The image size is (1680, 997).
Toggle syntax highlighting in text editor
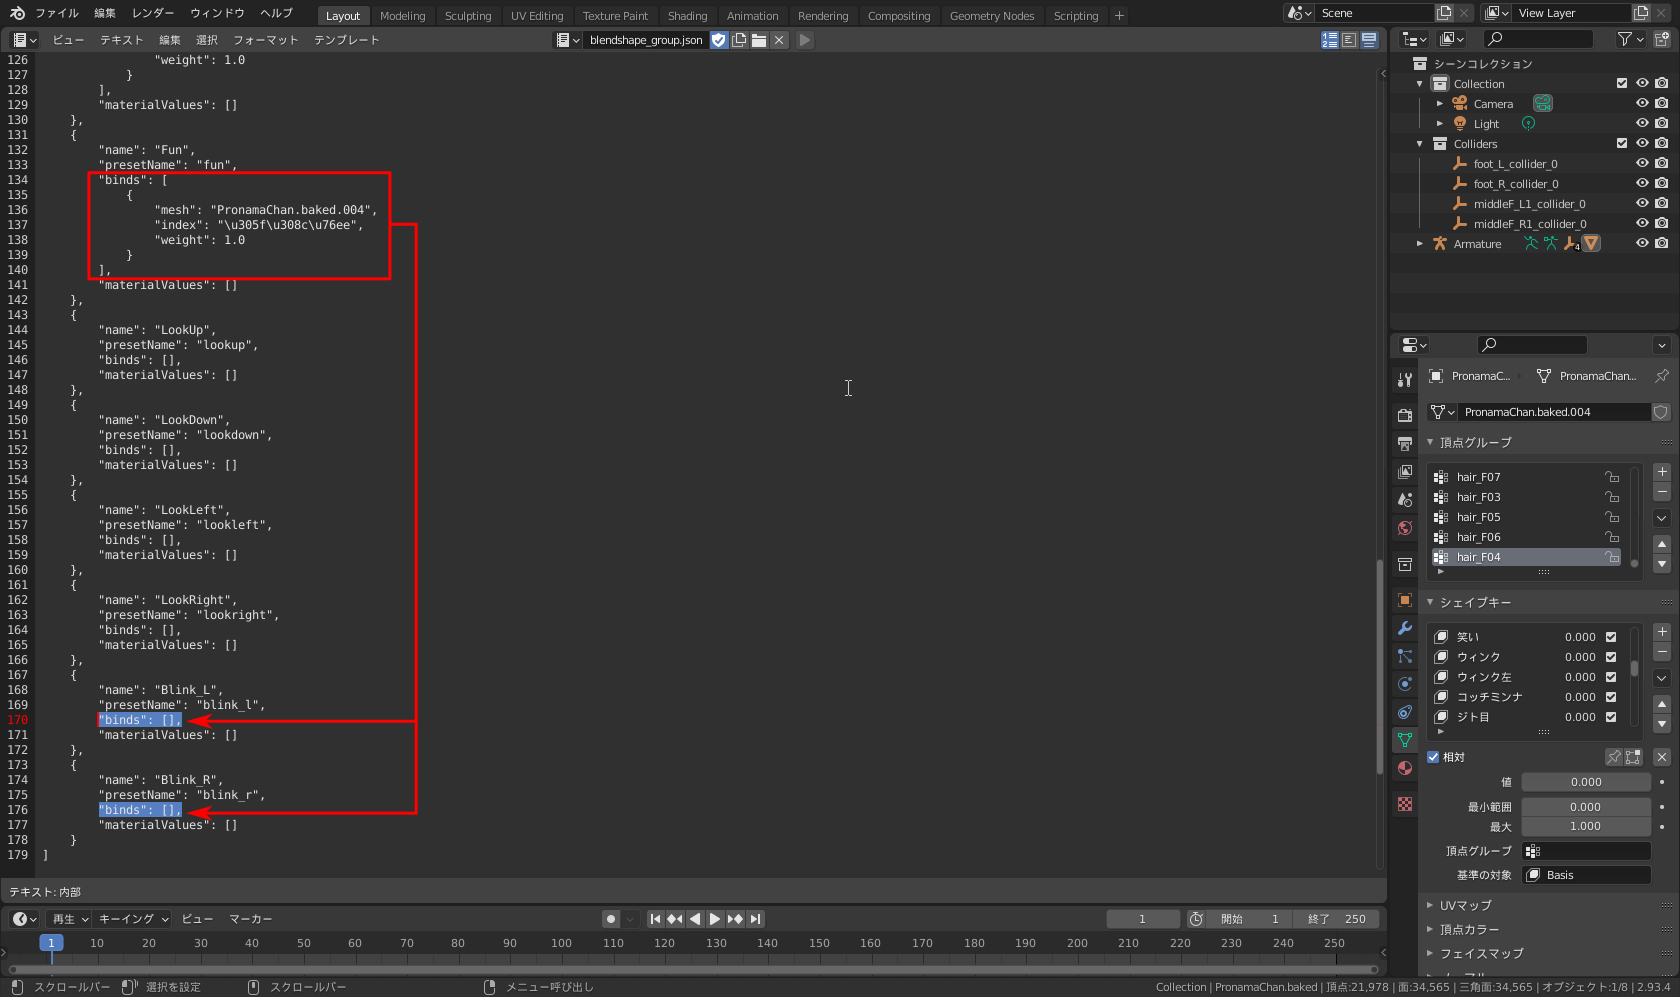coord(1369,40)
